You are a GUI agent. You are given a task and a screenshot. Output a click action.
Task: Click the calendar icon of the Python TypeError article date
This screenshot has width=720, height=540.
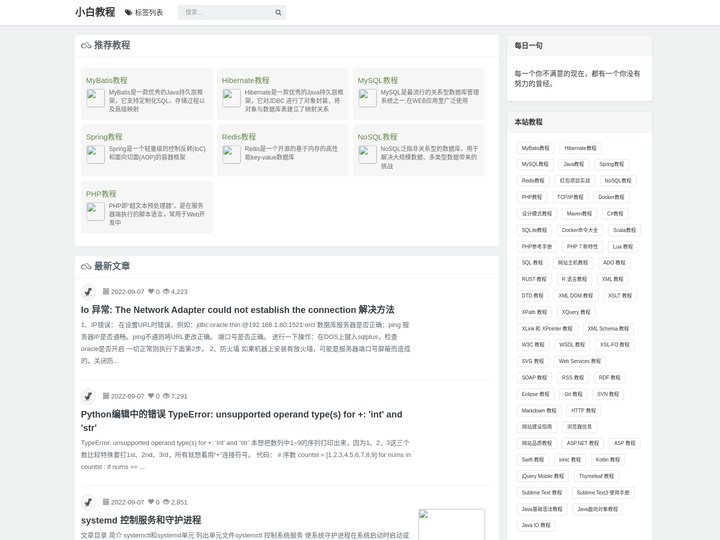coord(106,396)
